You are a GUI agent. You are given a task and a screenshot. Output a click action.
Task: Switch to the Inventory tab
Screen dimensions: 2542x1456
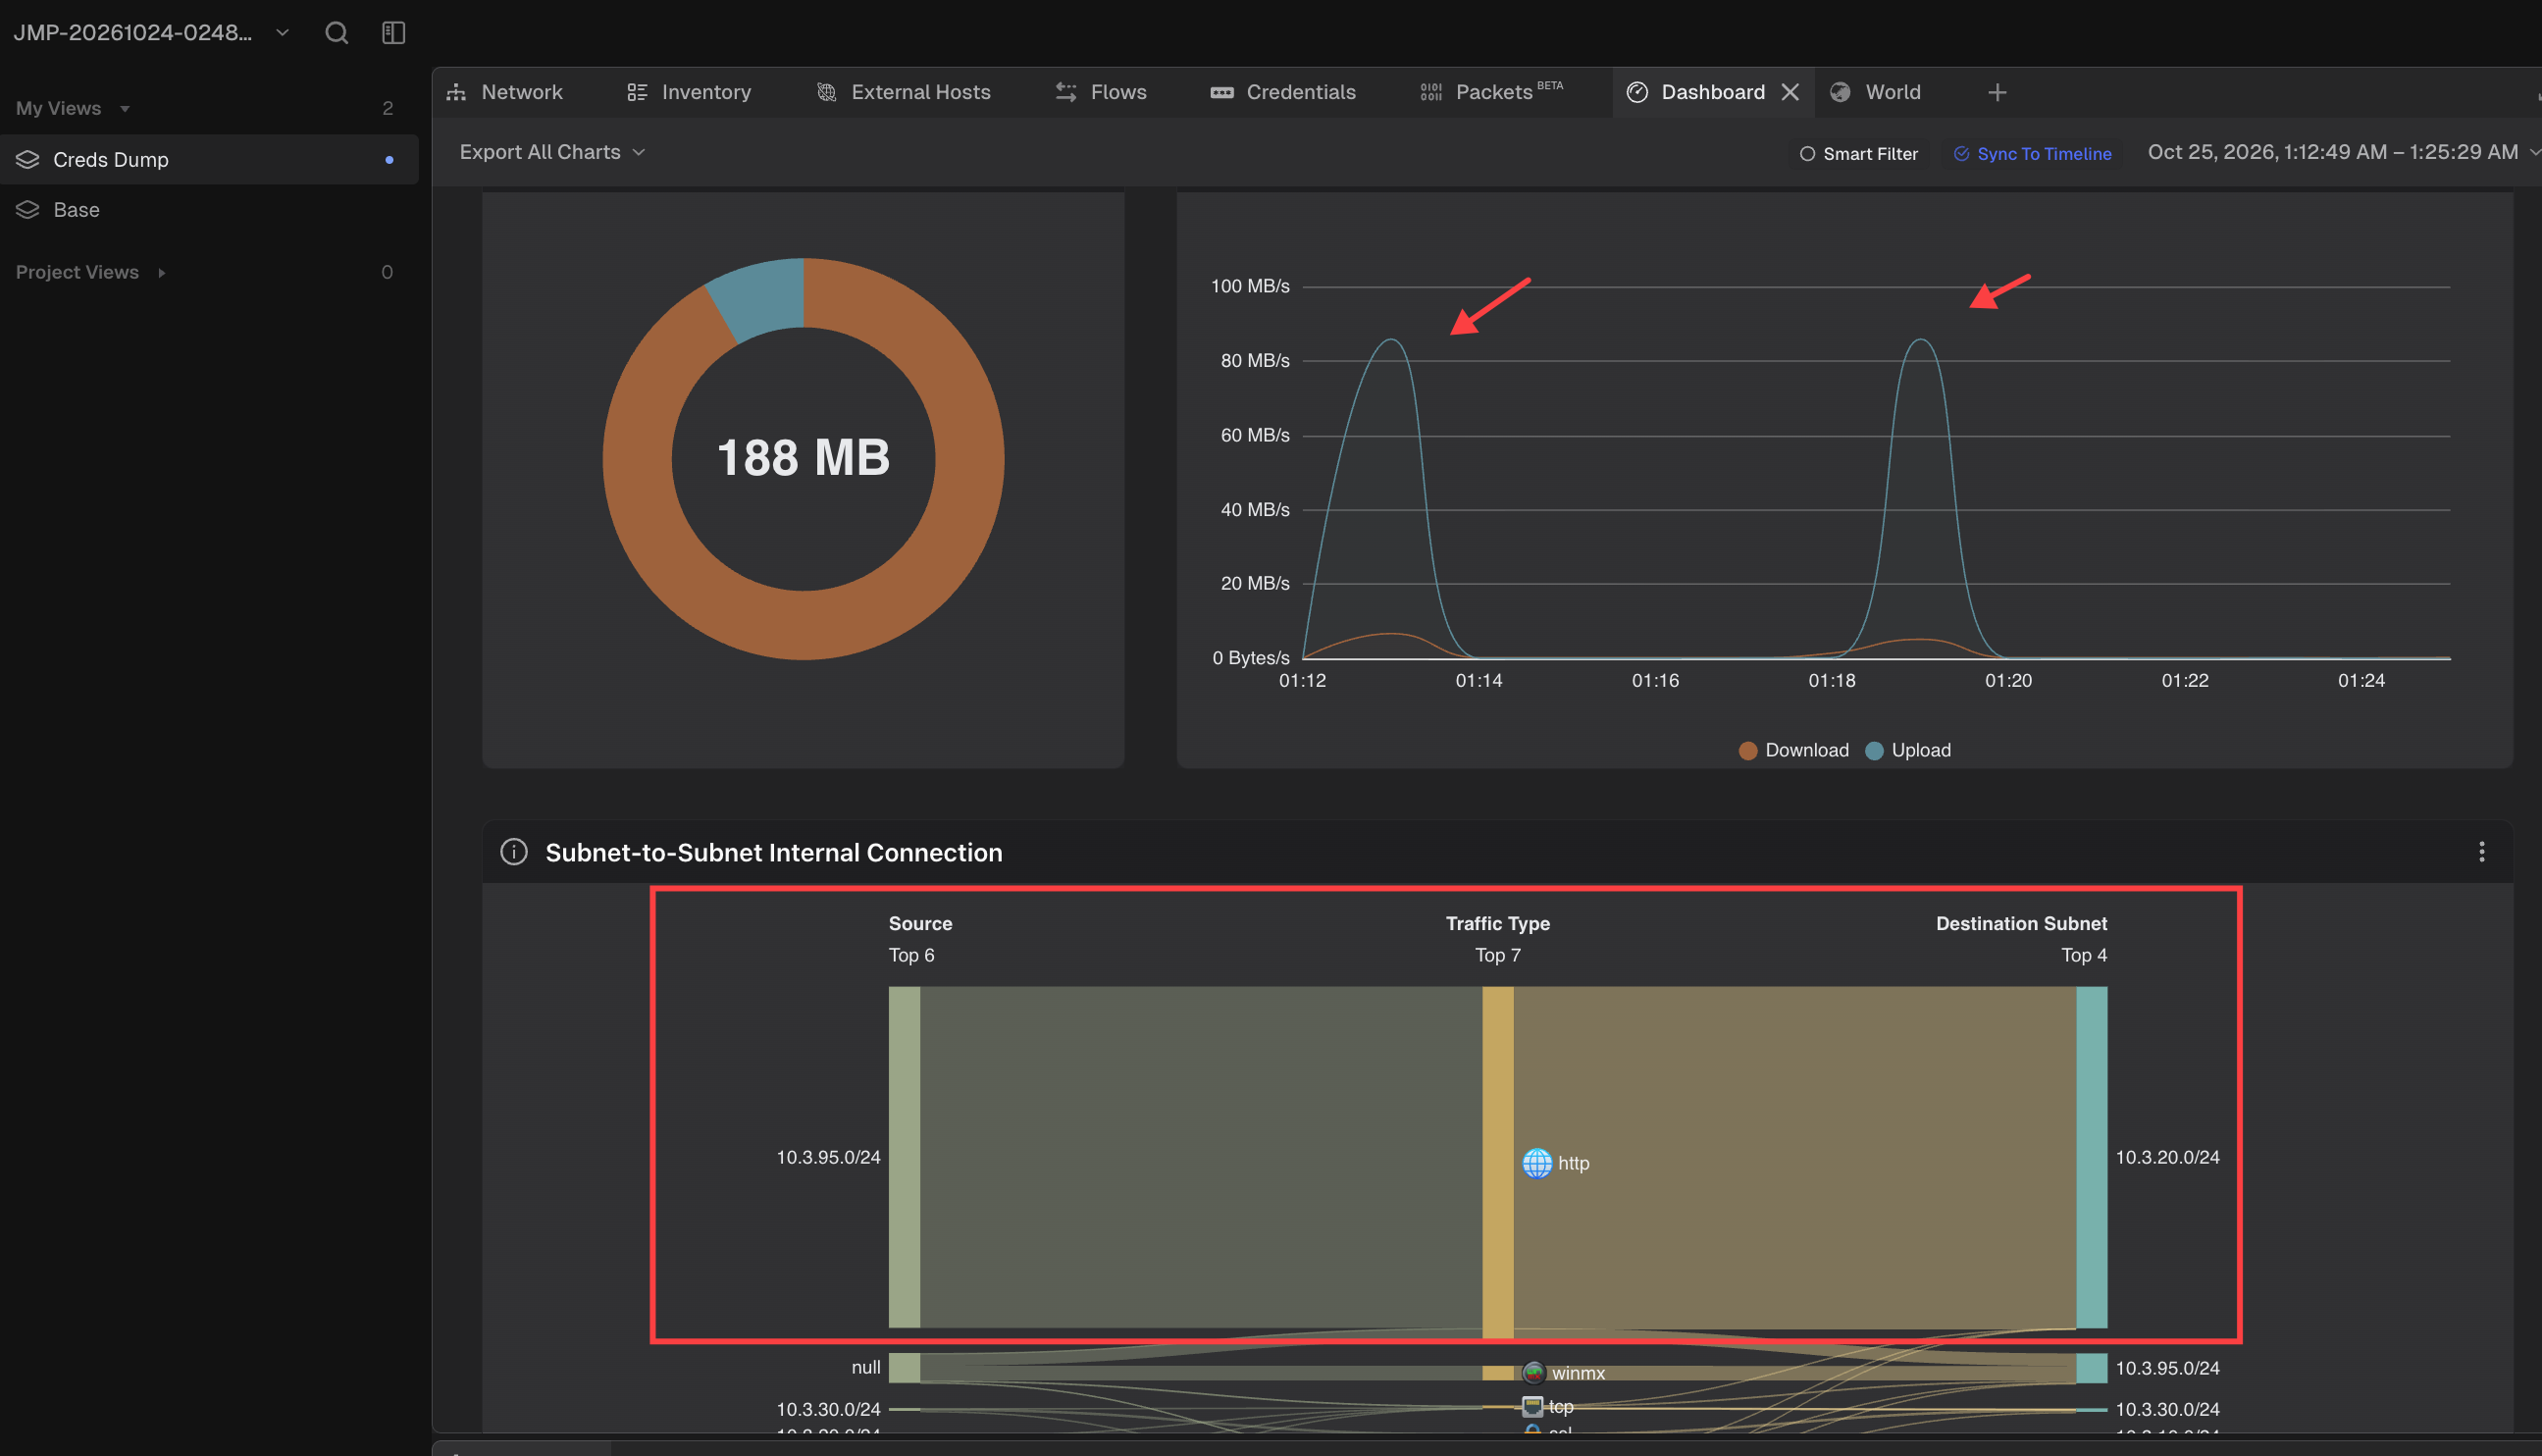pyautogui.click(x=689, y=93)
